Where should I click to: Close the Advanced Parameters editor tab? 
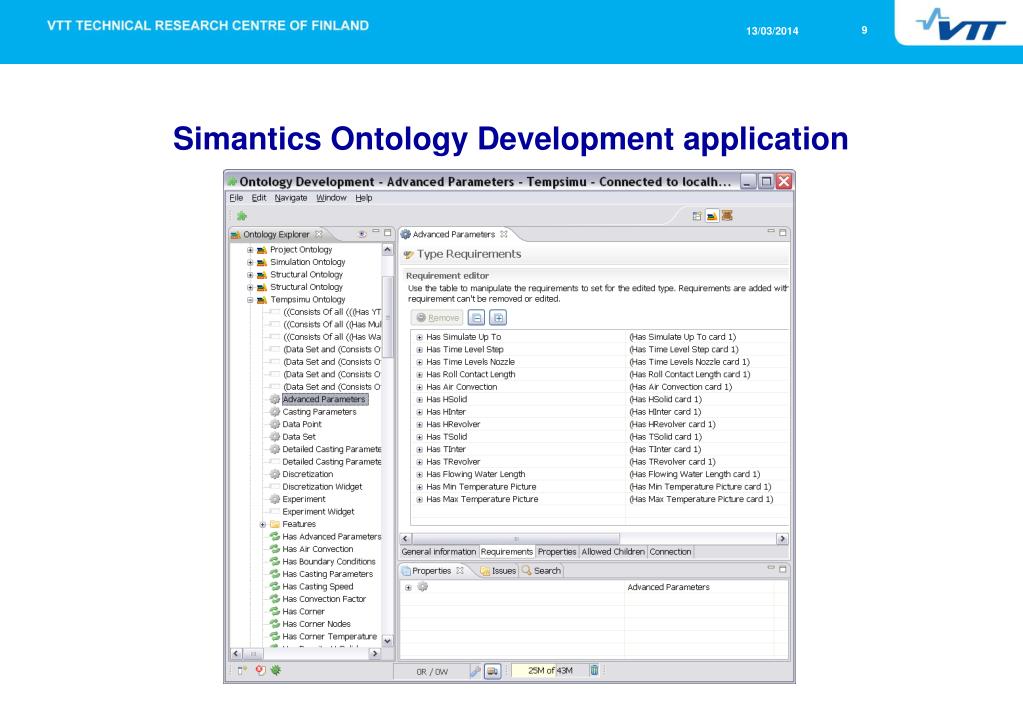(x=504, y=234)
